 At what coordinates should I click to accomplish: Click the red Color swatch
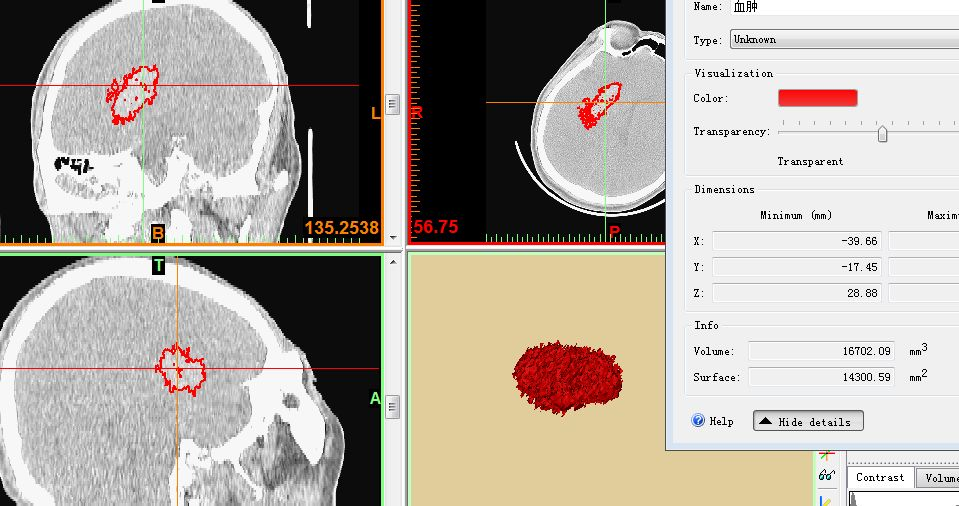pos(817,98)
